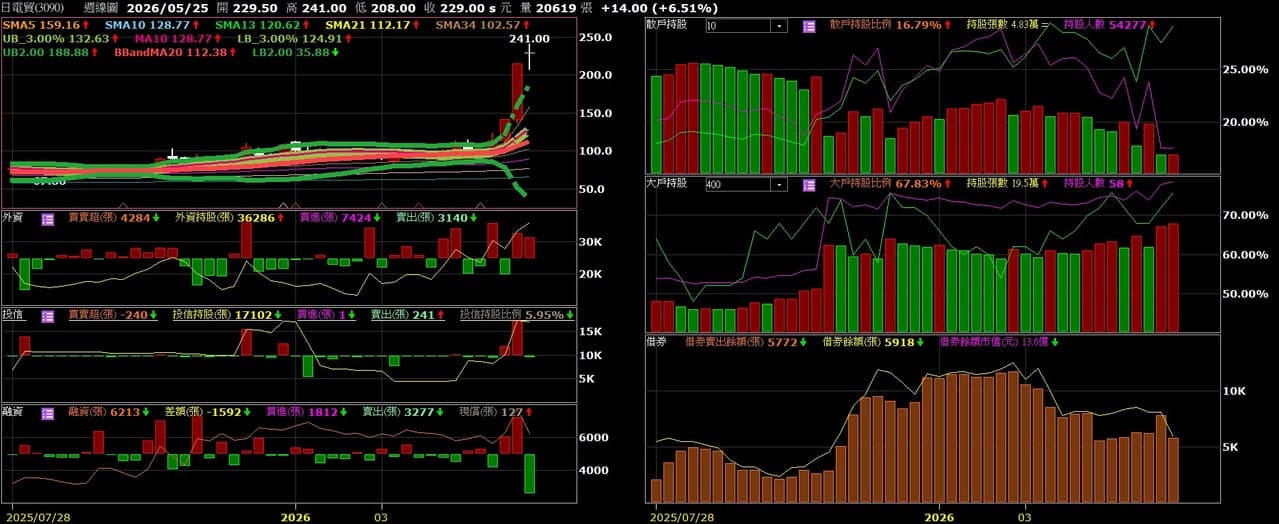Open the 散戶持股 panel purple list icon

pos(808,25)
